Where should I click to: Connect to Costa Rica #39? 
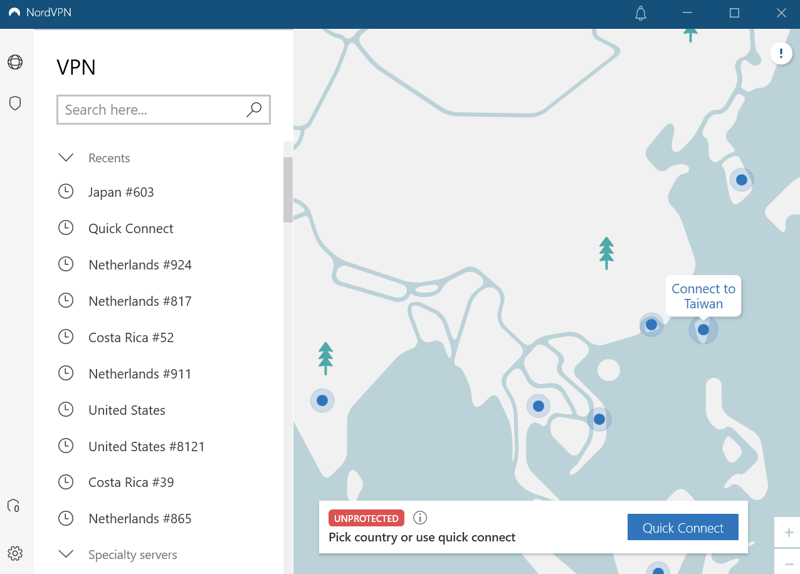[131, 482]
